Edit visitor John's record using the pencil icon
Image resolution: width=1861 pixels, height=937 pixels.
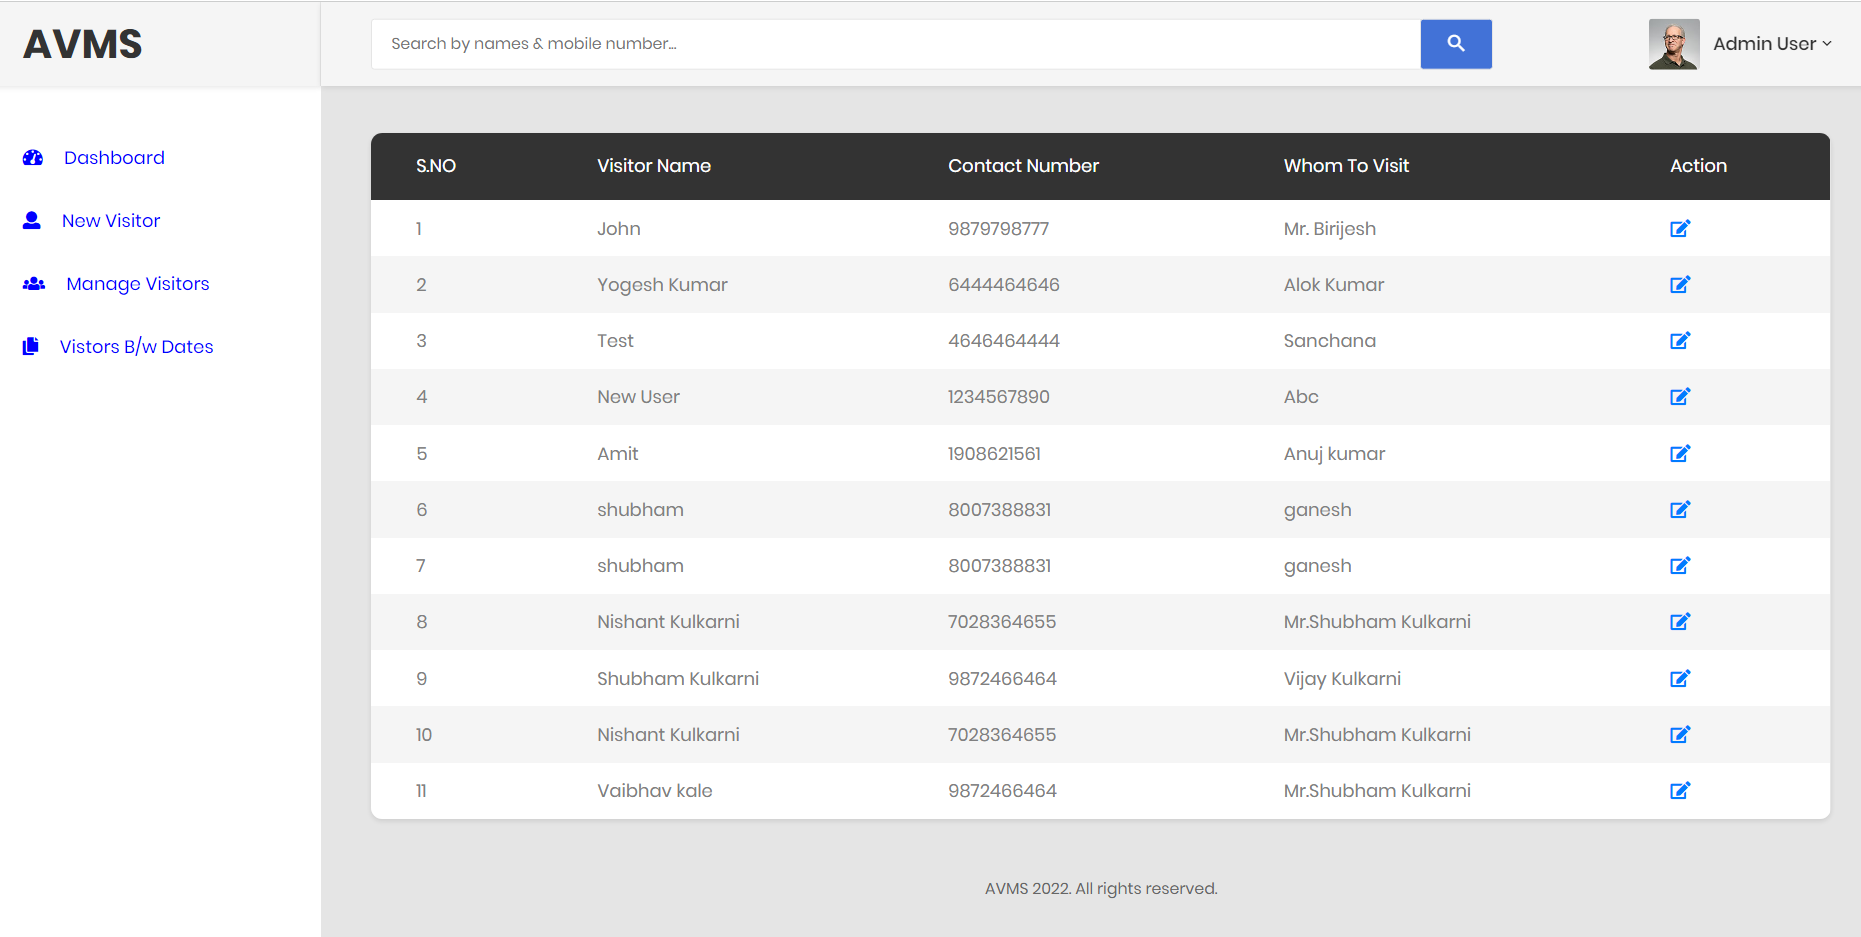(x=1680, y=228)
